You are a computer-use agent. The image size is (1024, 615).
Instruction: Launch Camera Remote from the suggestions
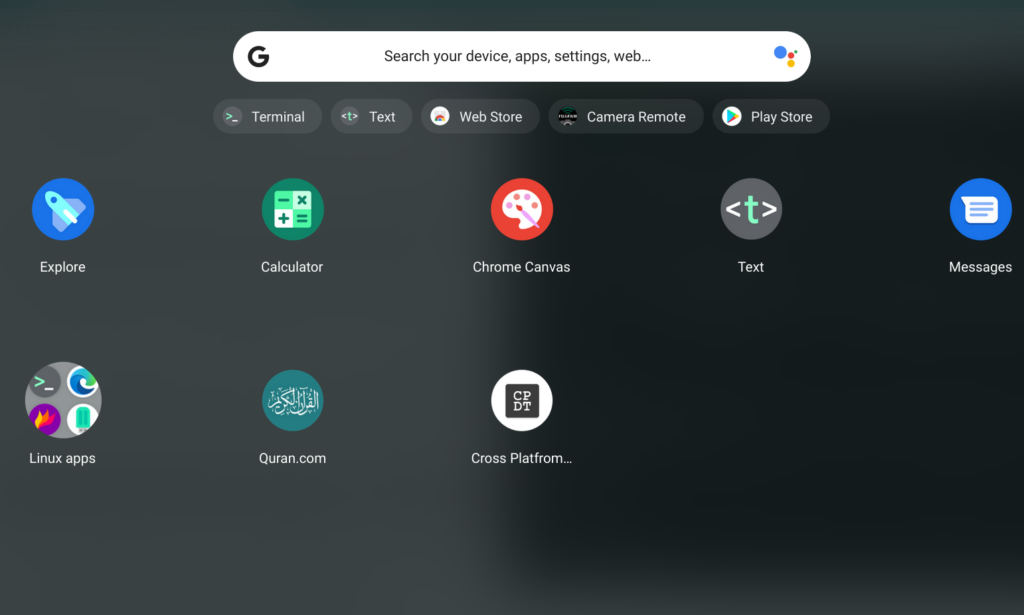(x=625, y=116)
